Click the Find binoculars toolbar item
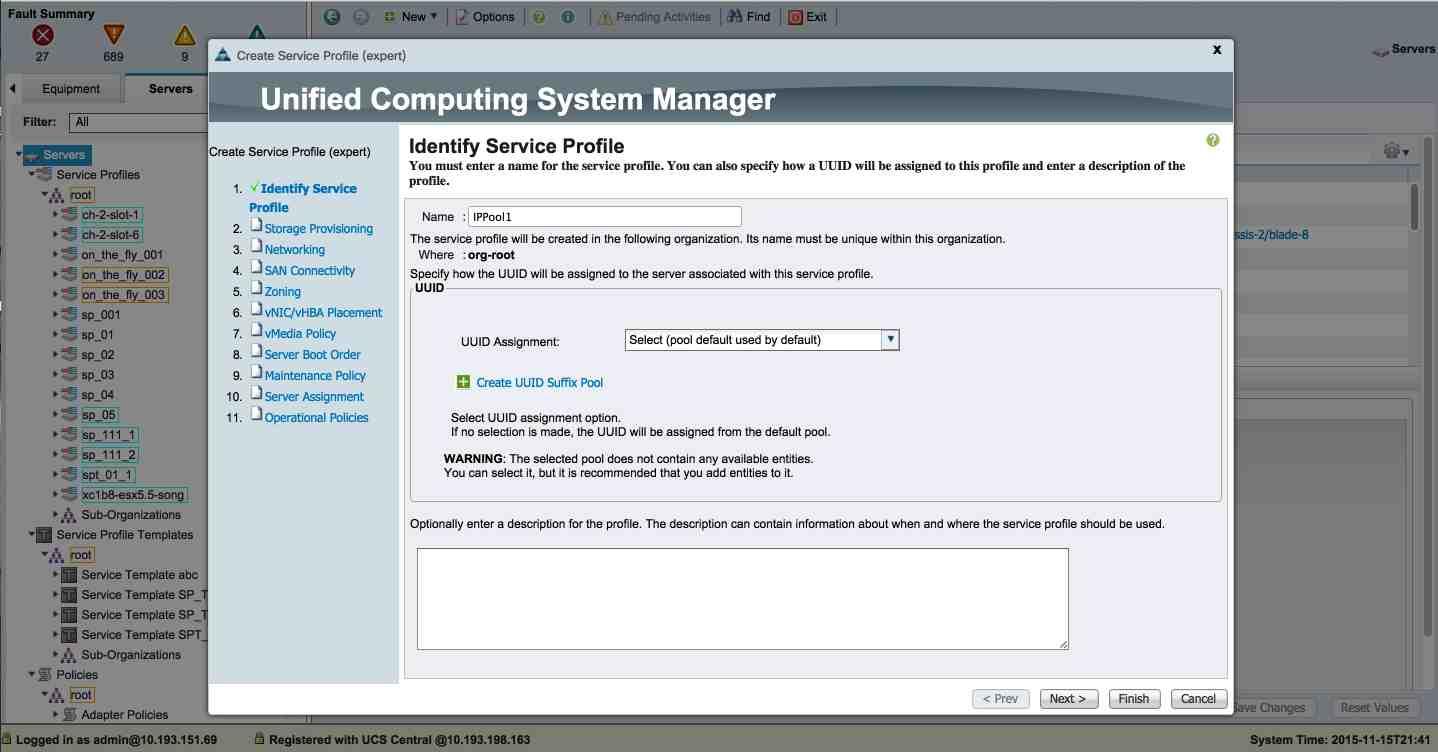Viewport: 1438px width, 752px height. (x=749, y=17)
